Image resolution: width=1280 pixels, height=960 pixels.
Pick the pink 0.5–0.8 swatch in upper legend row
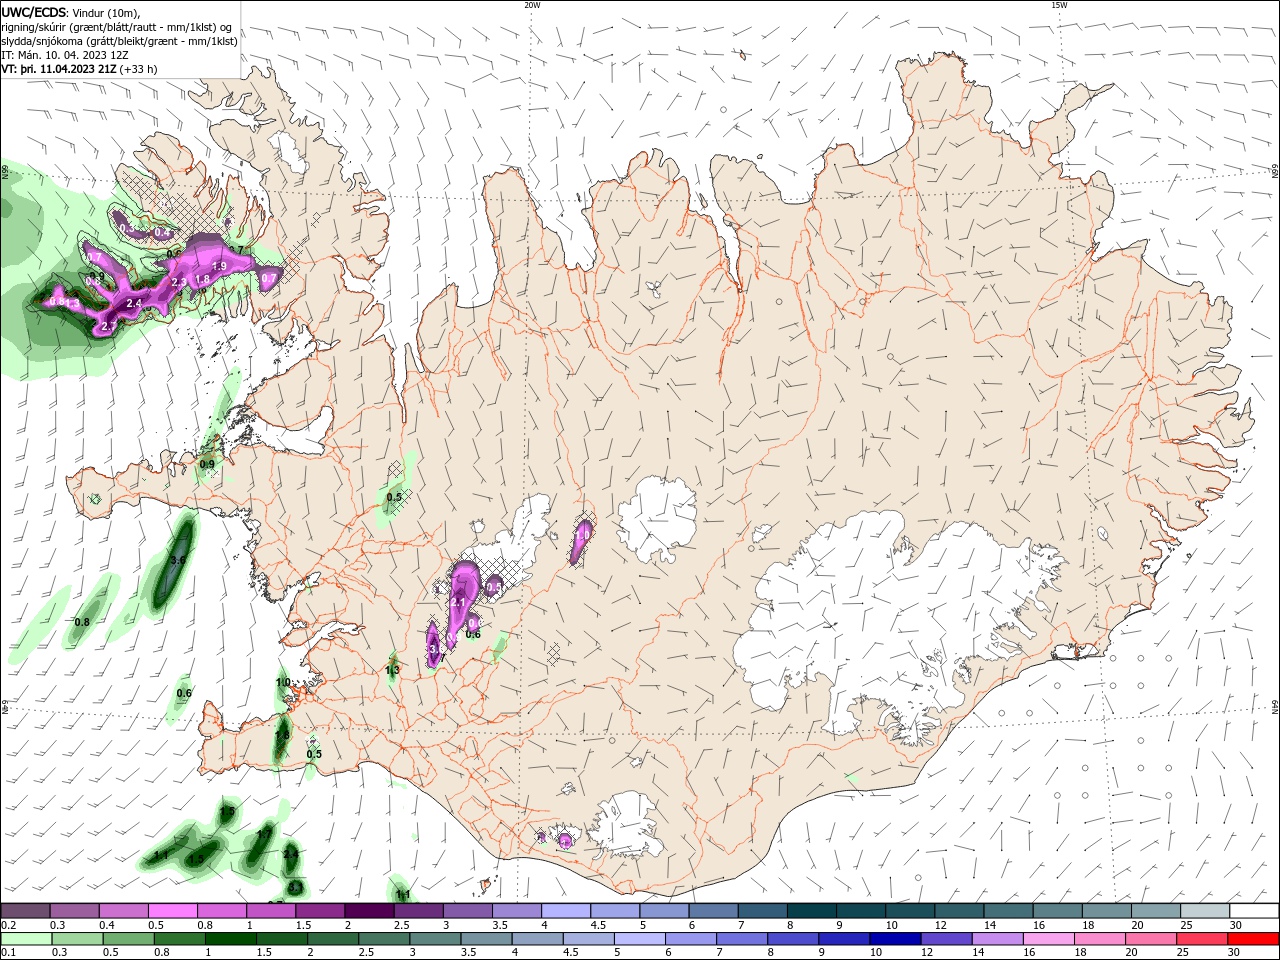(173, 911)
